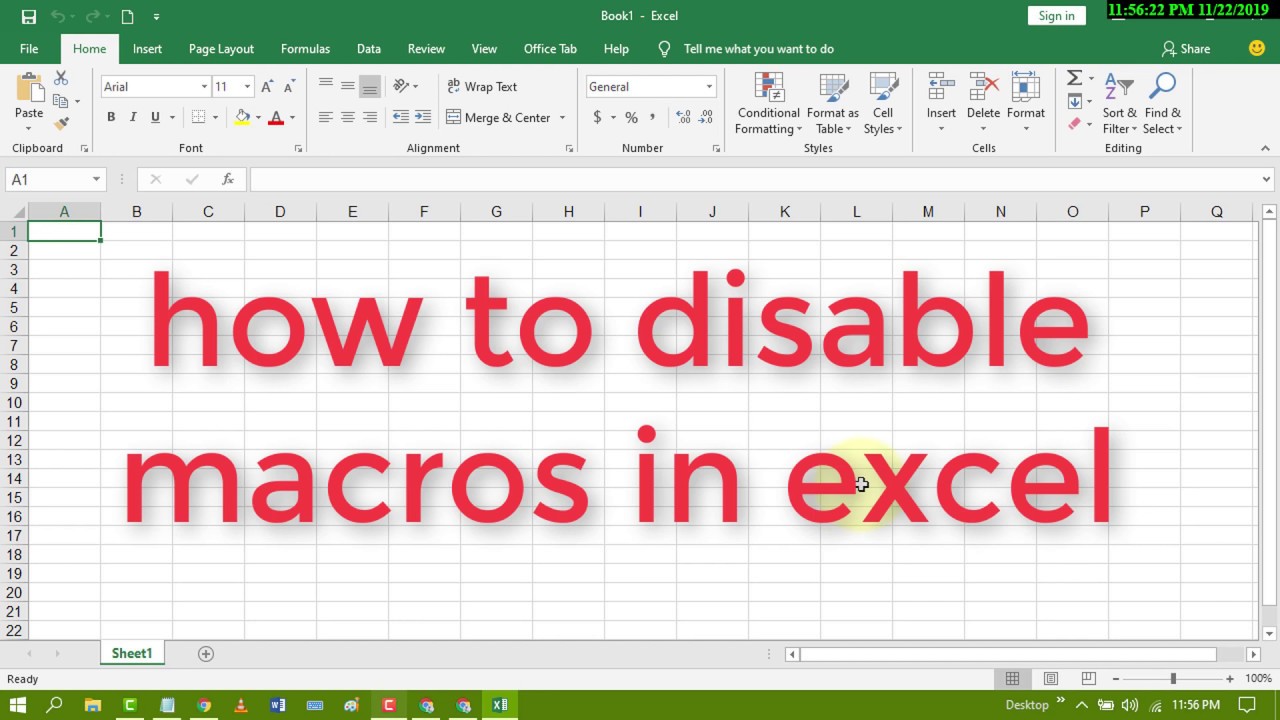The width and height of the screenshot is (1280, 720).
Task: Select middle align icon
Action: point(348,87)
